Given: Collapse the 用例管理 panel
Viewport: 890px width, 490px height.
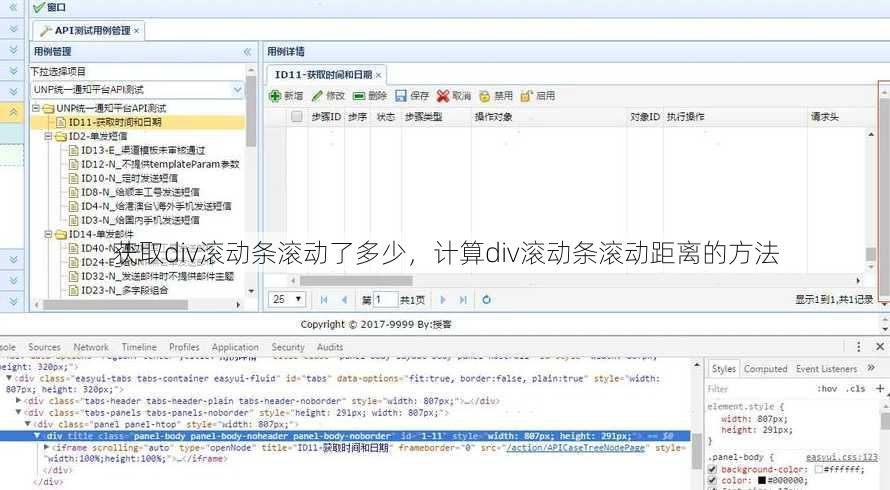Looking at the screenshot, I should (247, 52).
